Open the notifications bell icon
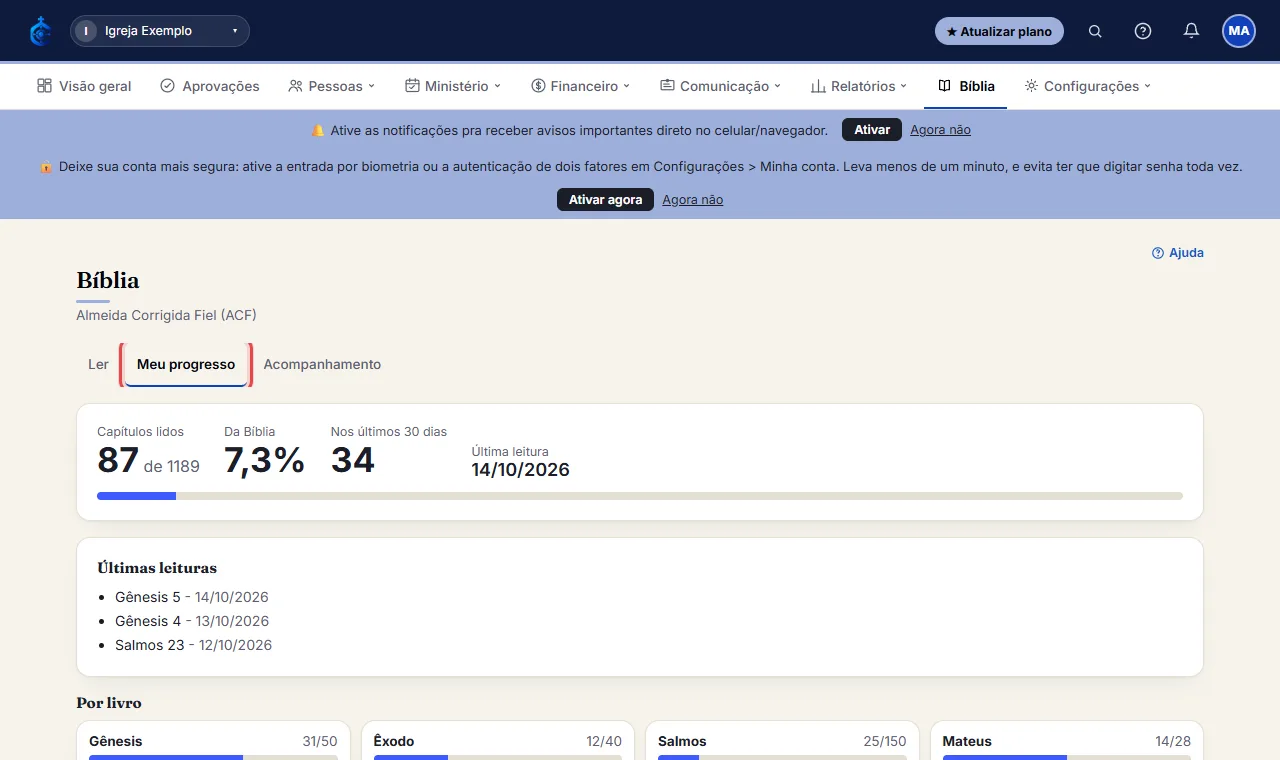The height and width of the screenshot is (760, 1280). [1191, 31]
